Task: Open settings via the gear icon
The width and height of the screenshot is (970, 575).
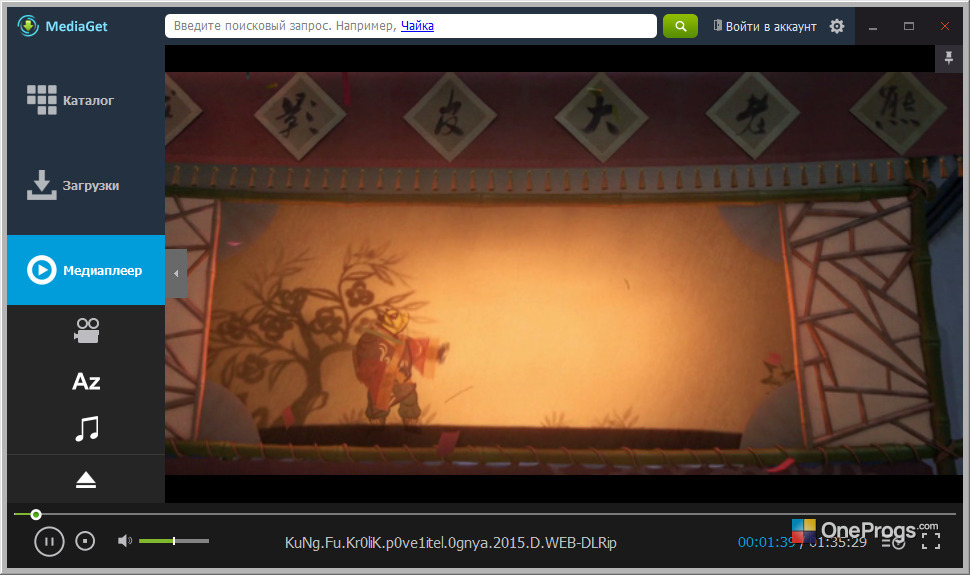Action: tap(836, 26)
